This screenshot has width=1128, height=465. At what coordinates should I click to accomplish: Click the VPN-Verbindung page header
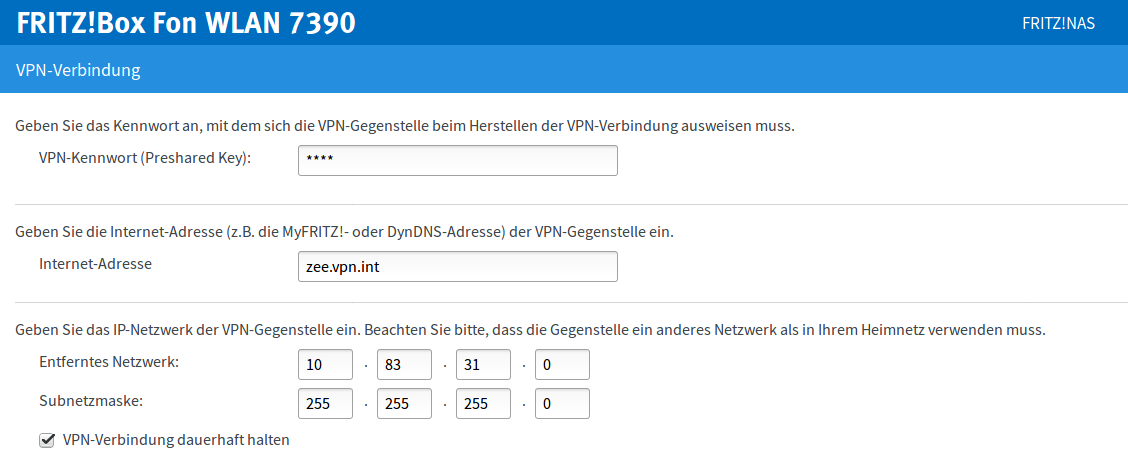point(78,70)
